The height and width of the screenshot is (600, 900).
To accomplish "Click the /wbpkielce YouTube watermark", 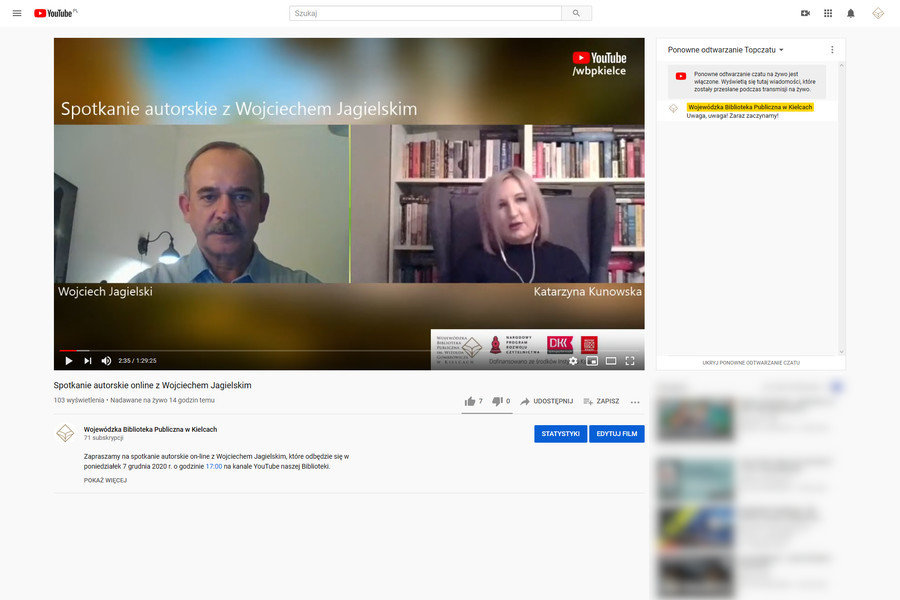I will (599, 64).
